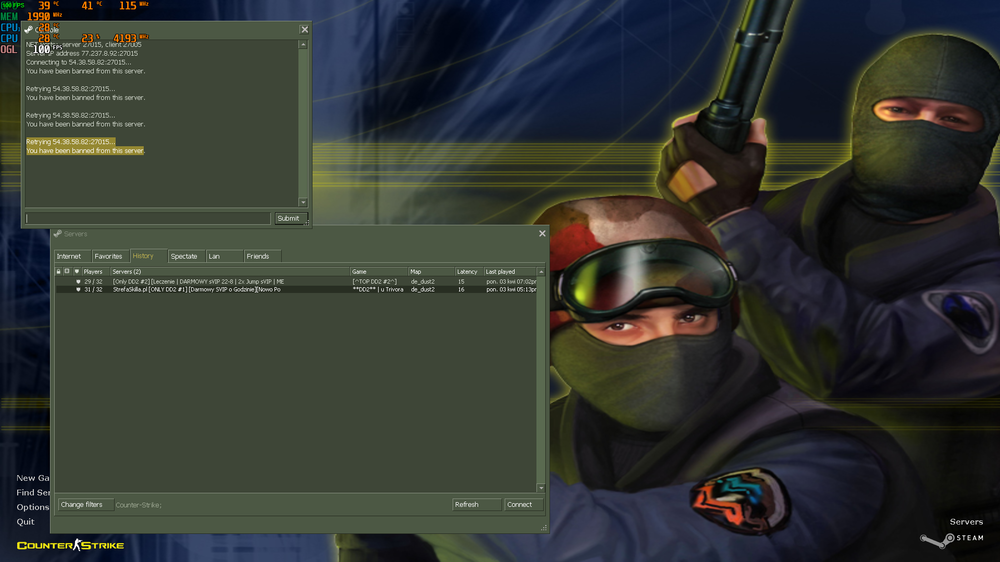Click the Servers label above Steam logo
The height and width of the screenshot is (562, 1000).
(966, 522)
